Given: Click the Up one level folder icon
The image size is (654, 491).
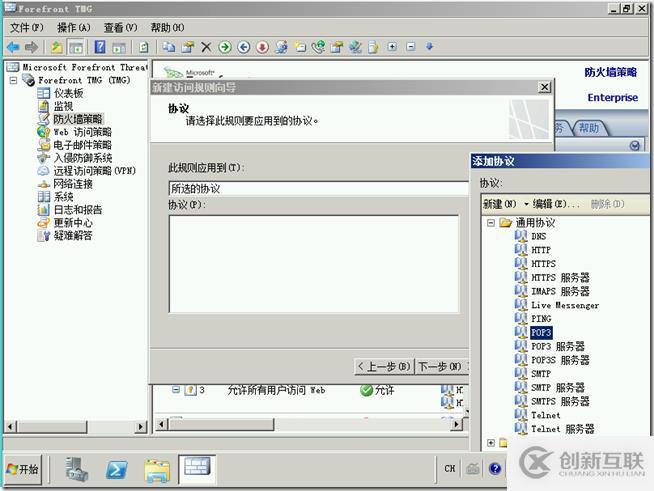Looking at the screenshot, I should click(56, 47).
